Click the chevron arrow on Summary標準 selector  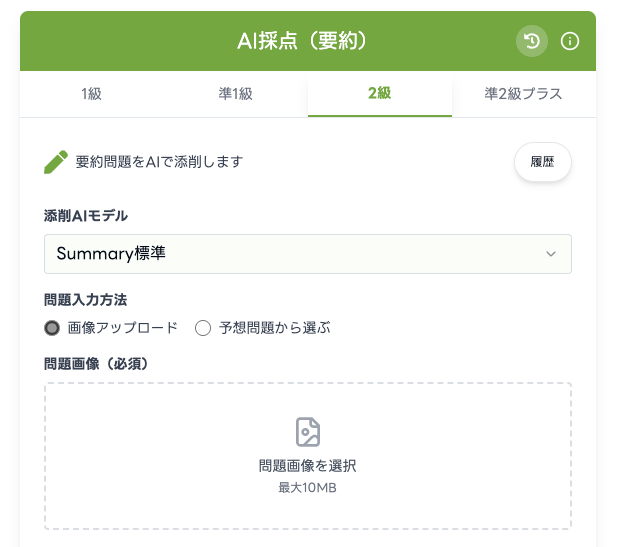(x=550, y=254)
